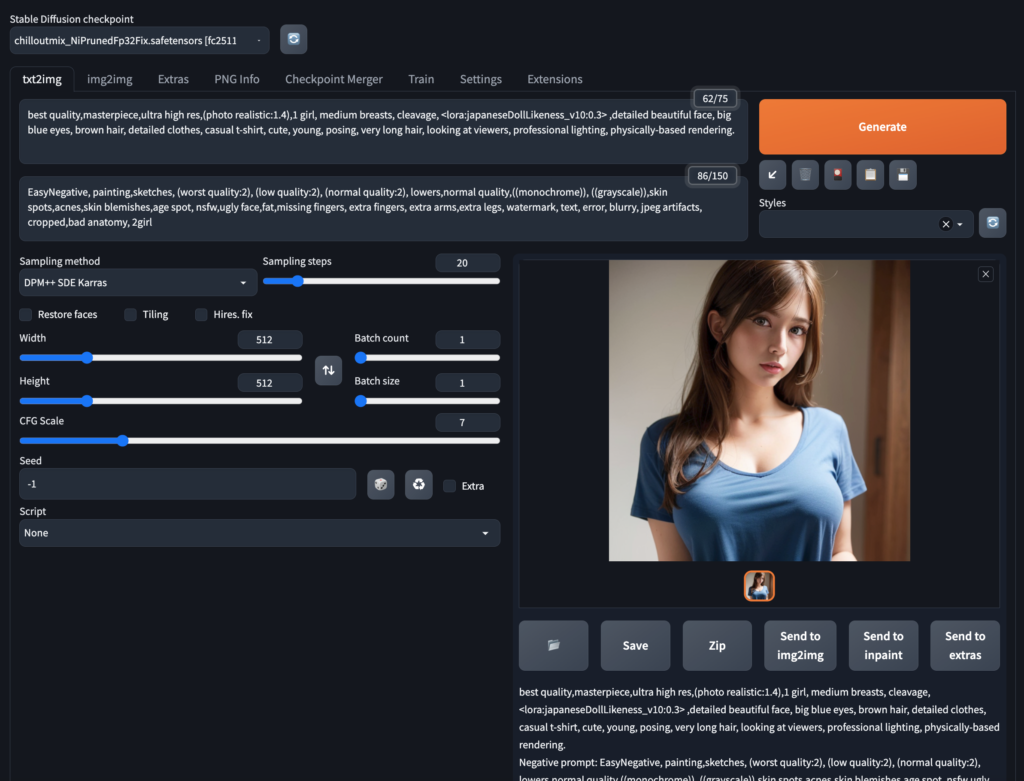The height and width of the screenshot is (781, 1024).
Task: Open the Sampling method dropdown
Action: pos(137,282)
